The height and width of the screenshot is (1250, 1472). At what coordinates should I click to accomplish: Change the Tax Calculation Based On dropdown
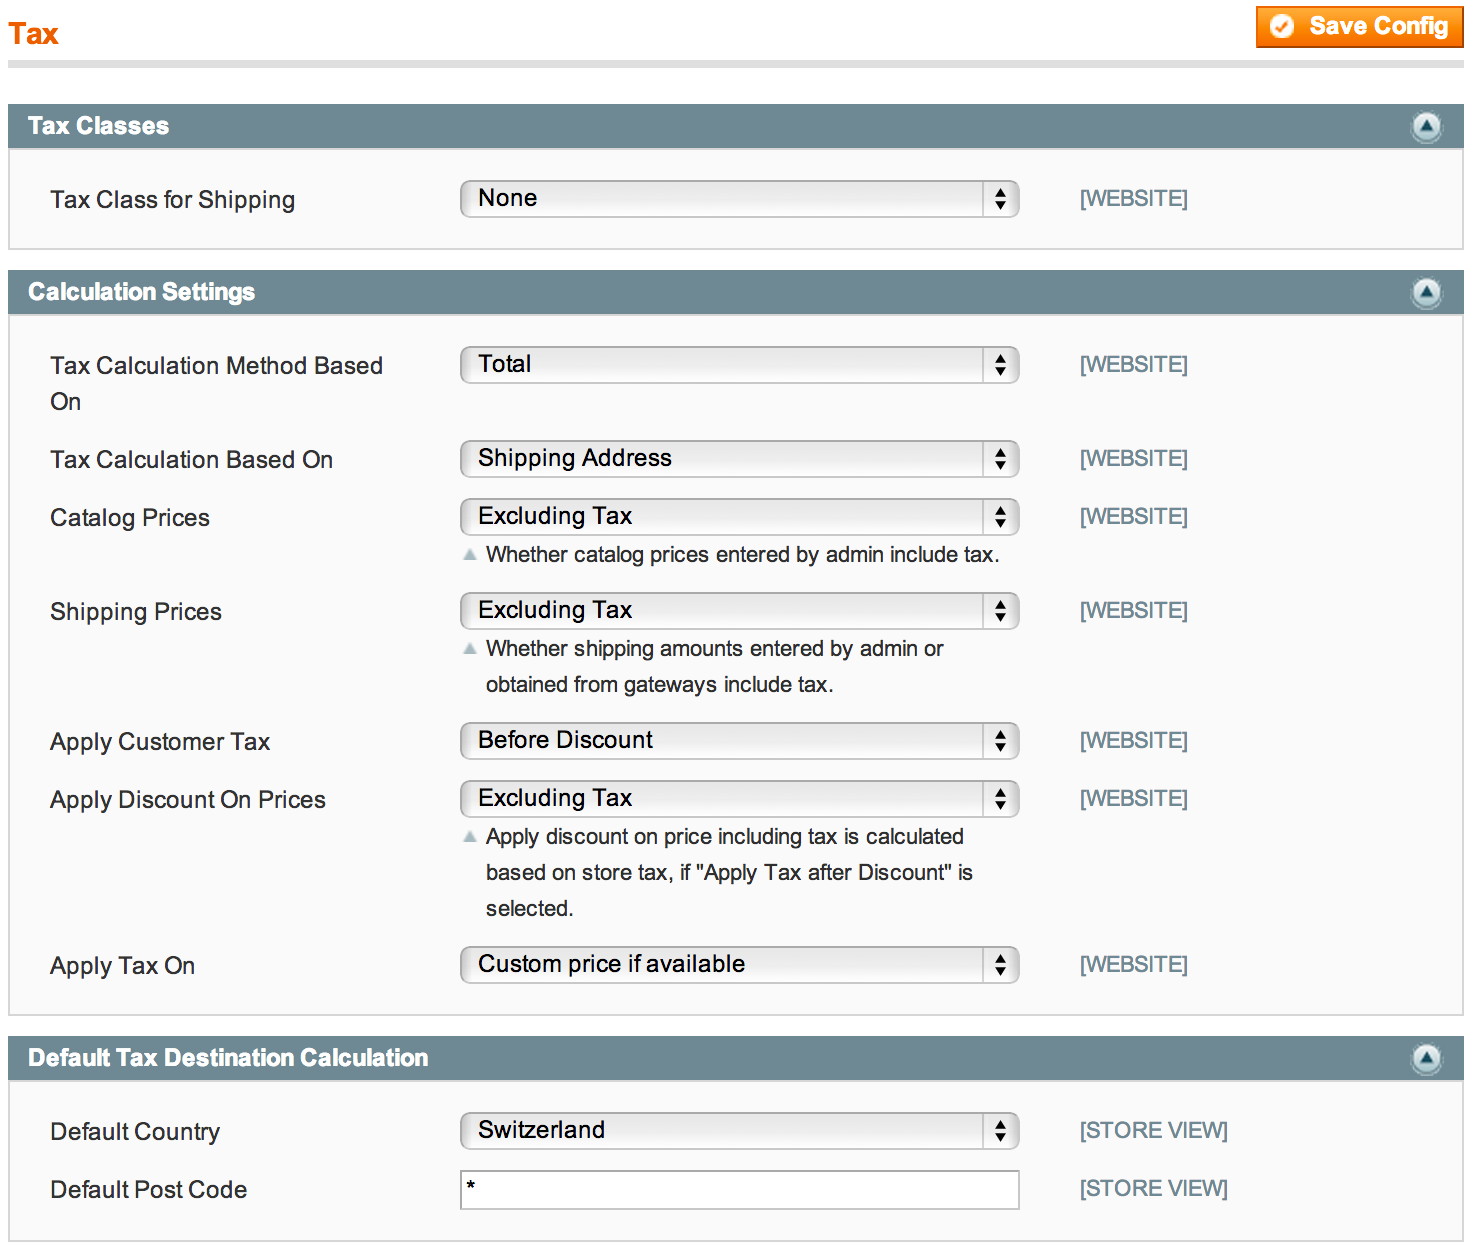[739, 459]
